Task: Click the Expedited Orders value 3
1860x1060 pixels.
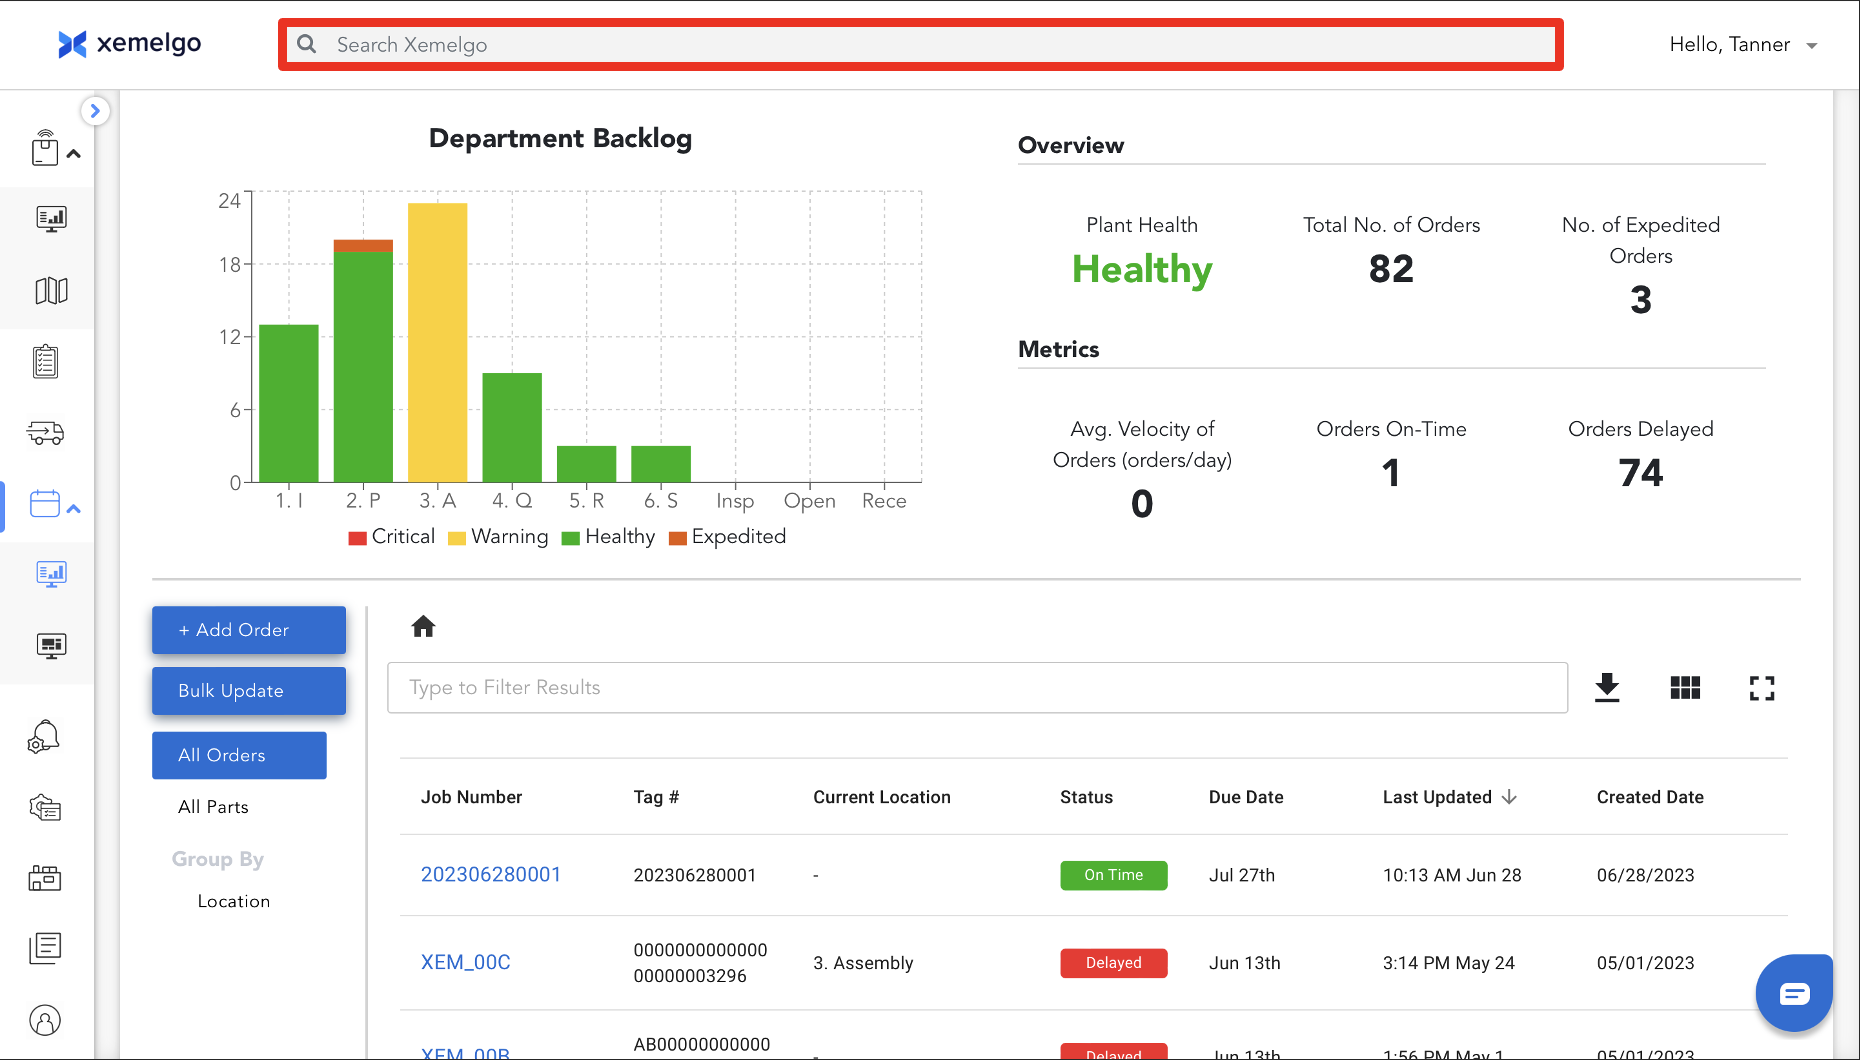Action: (x=1641, y=300)
